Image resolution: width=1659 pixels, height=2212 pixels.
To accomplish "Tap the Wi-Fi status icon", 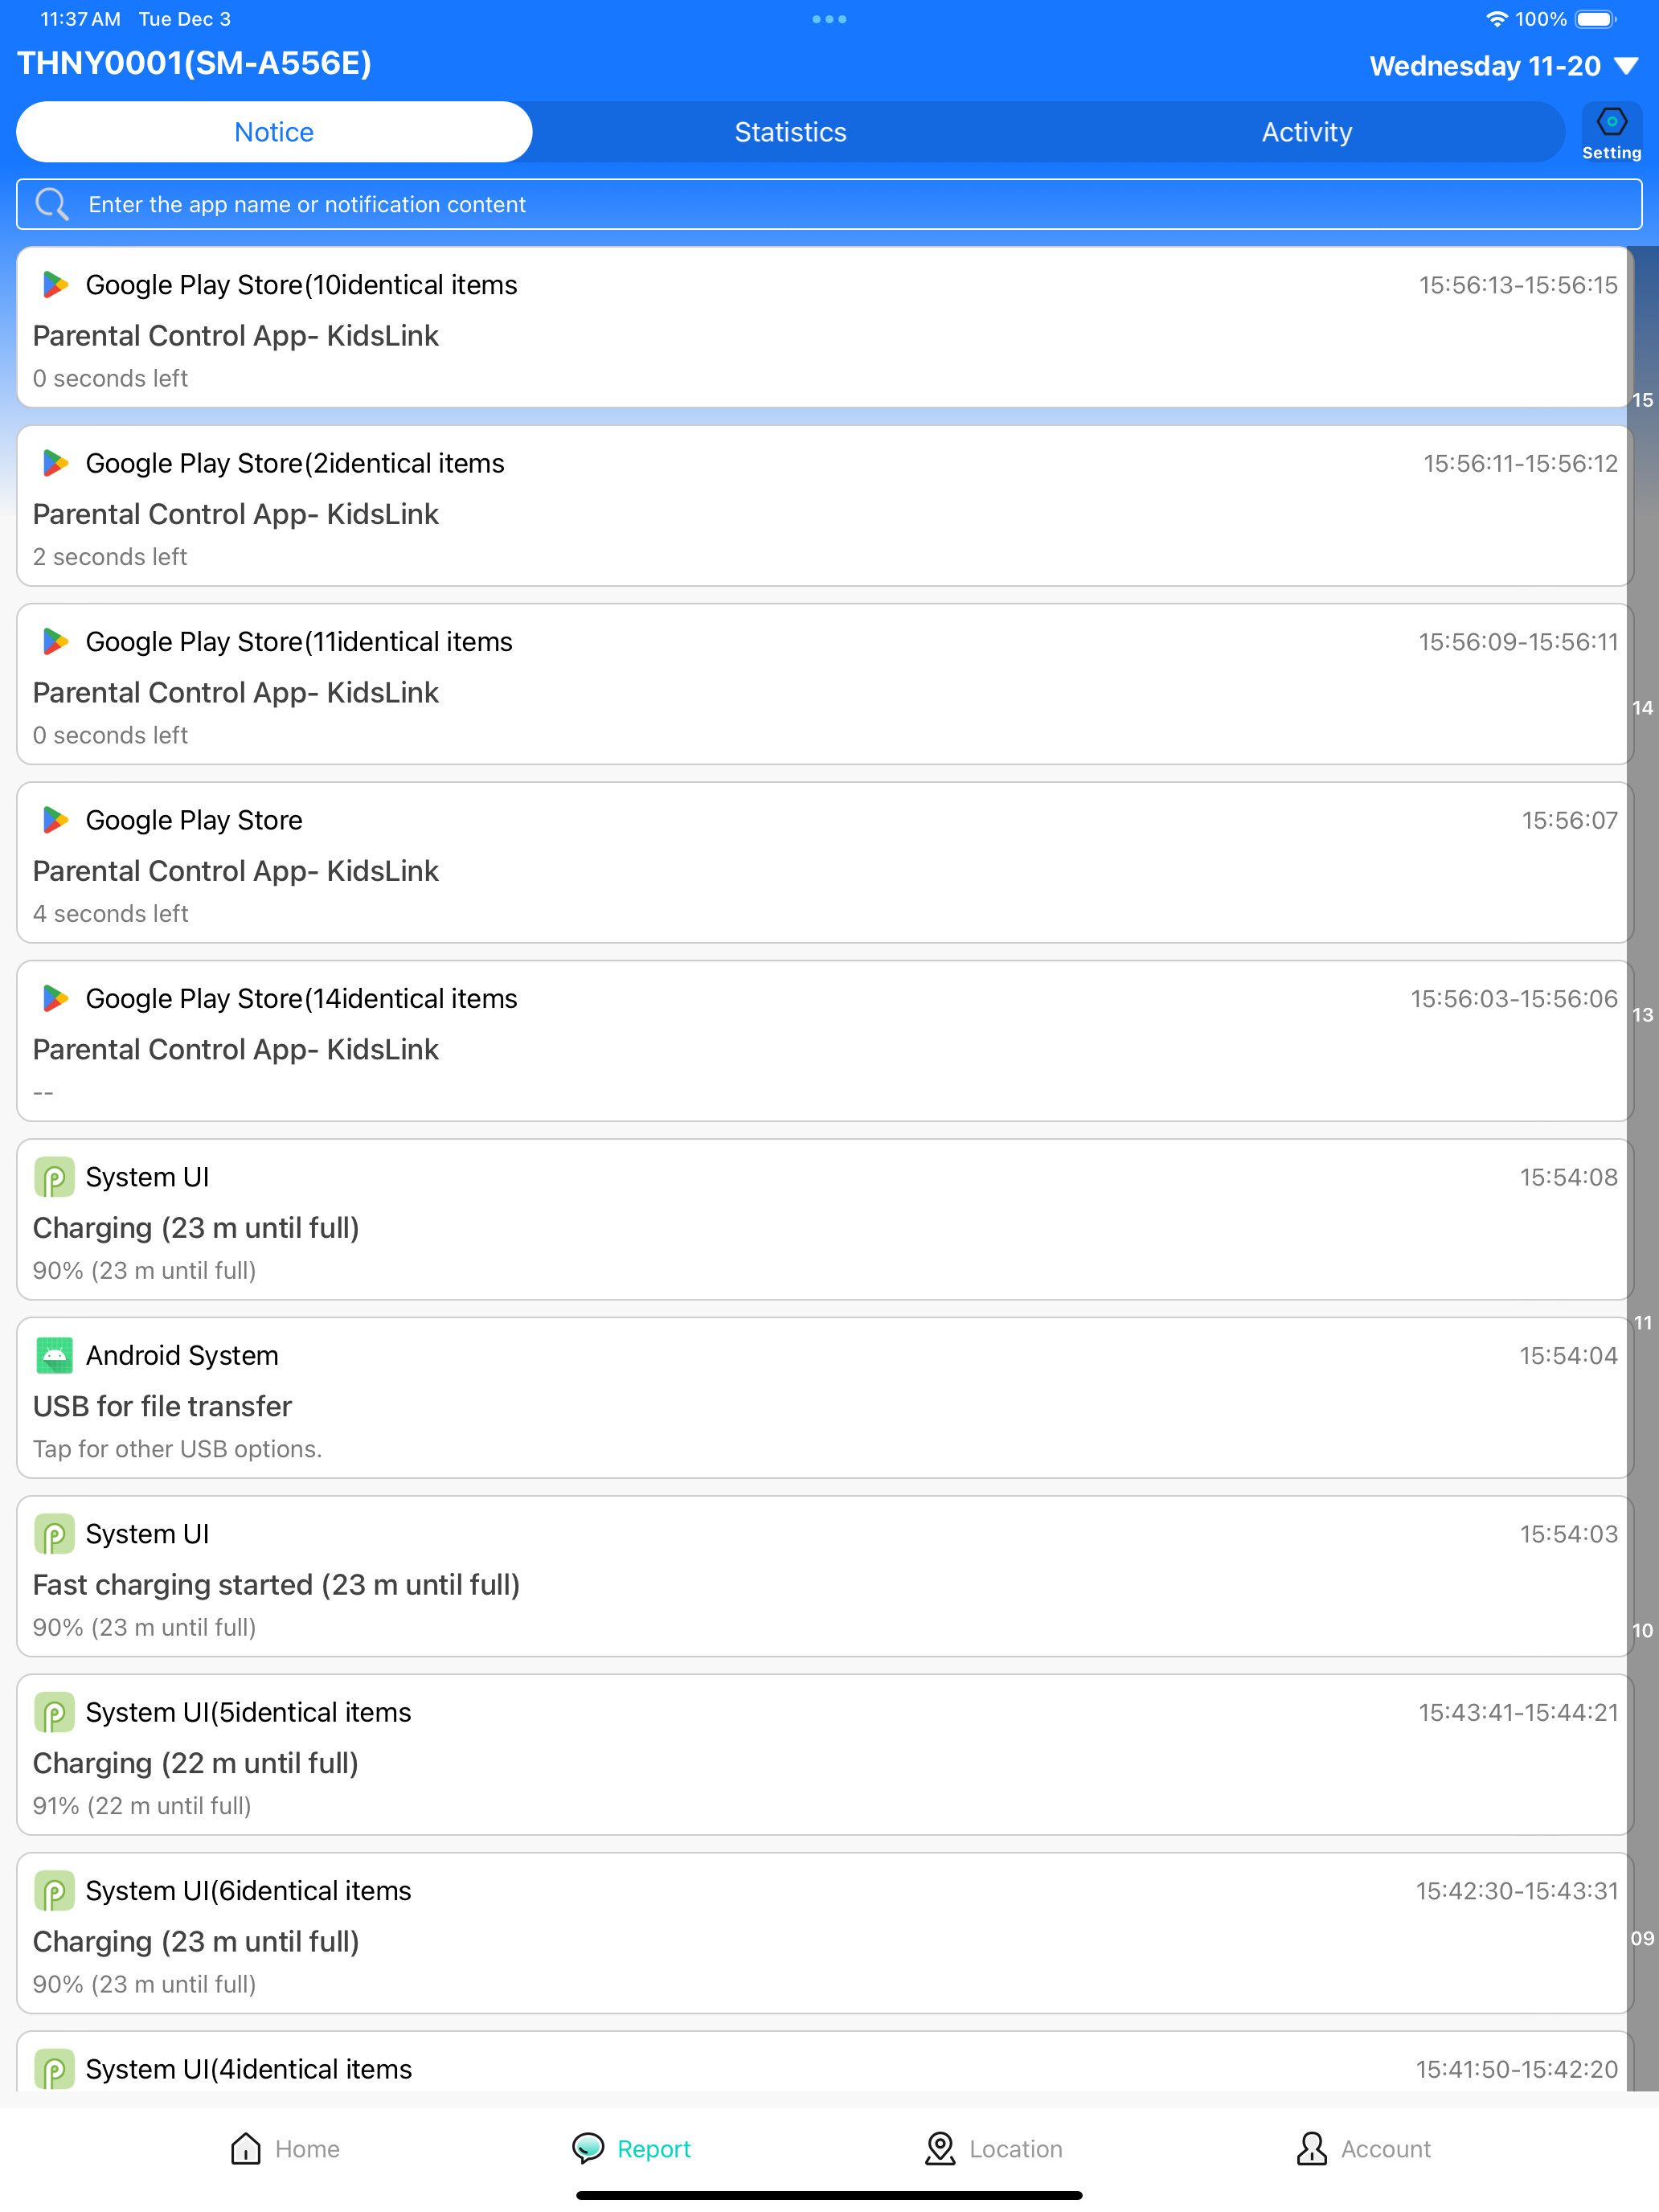I will [1496, 19].
